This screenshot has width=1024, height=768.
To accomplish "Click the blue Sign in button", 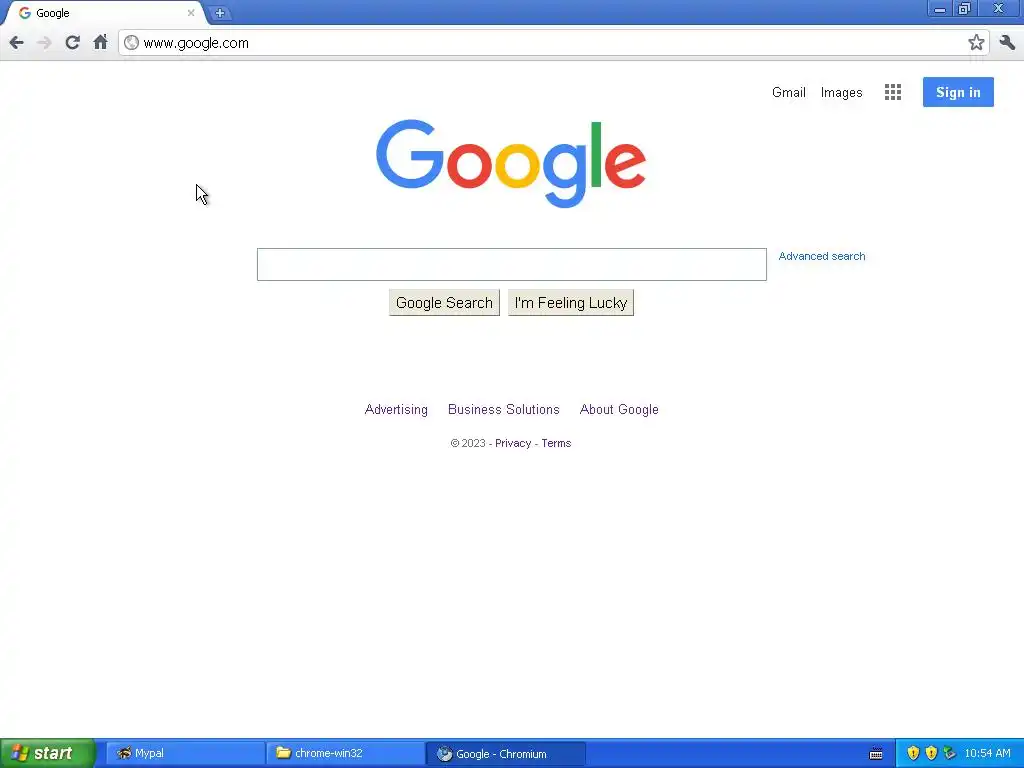I will click(x=958, y=92).
